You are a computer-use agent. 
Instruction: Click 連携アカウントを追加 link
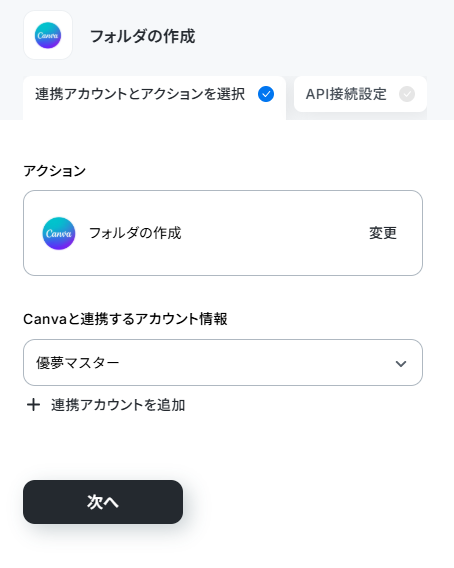[x=118, y=405]
